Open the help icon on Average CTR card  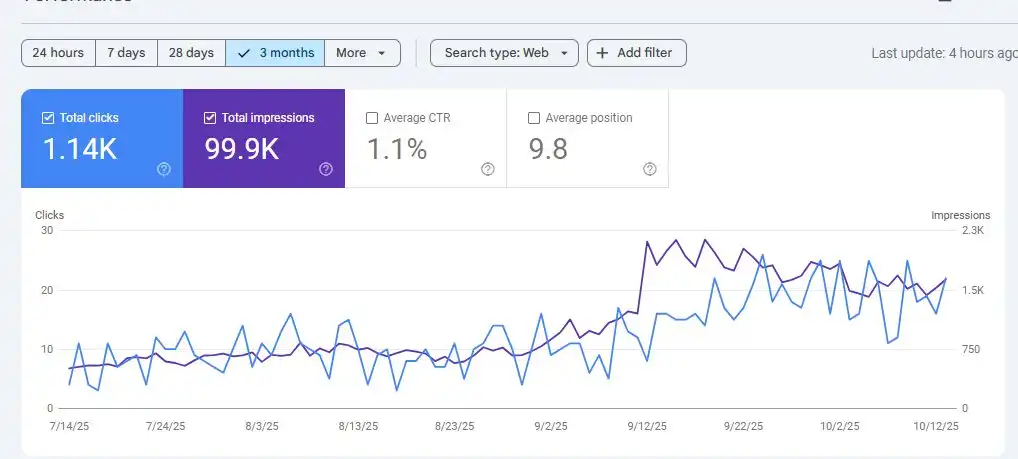pos(488,169)
